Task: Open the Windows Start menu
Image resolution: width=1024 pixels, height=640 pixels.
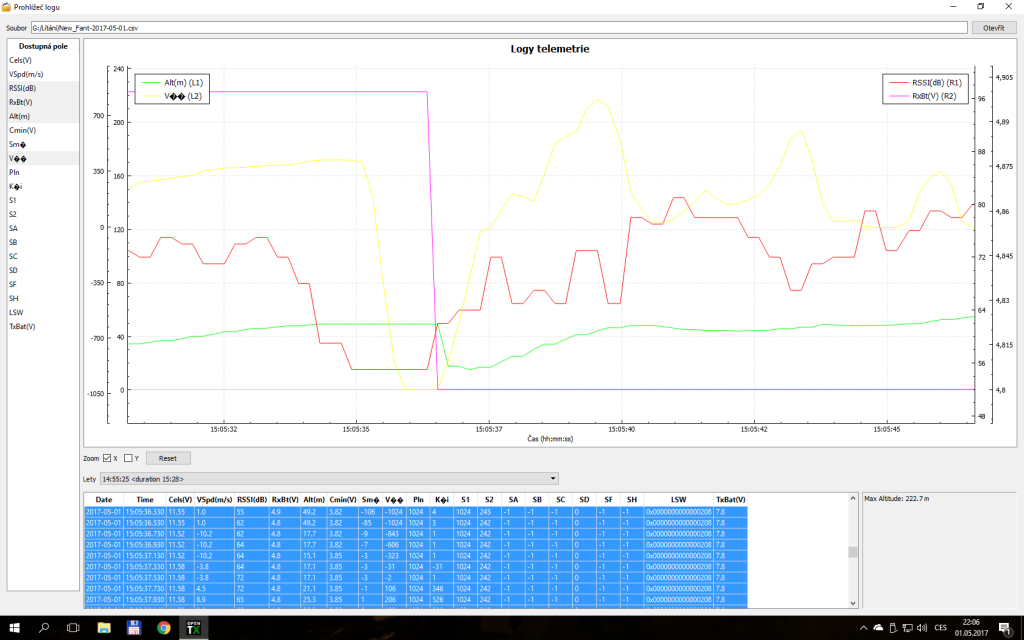Action: [14, 628]
